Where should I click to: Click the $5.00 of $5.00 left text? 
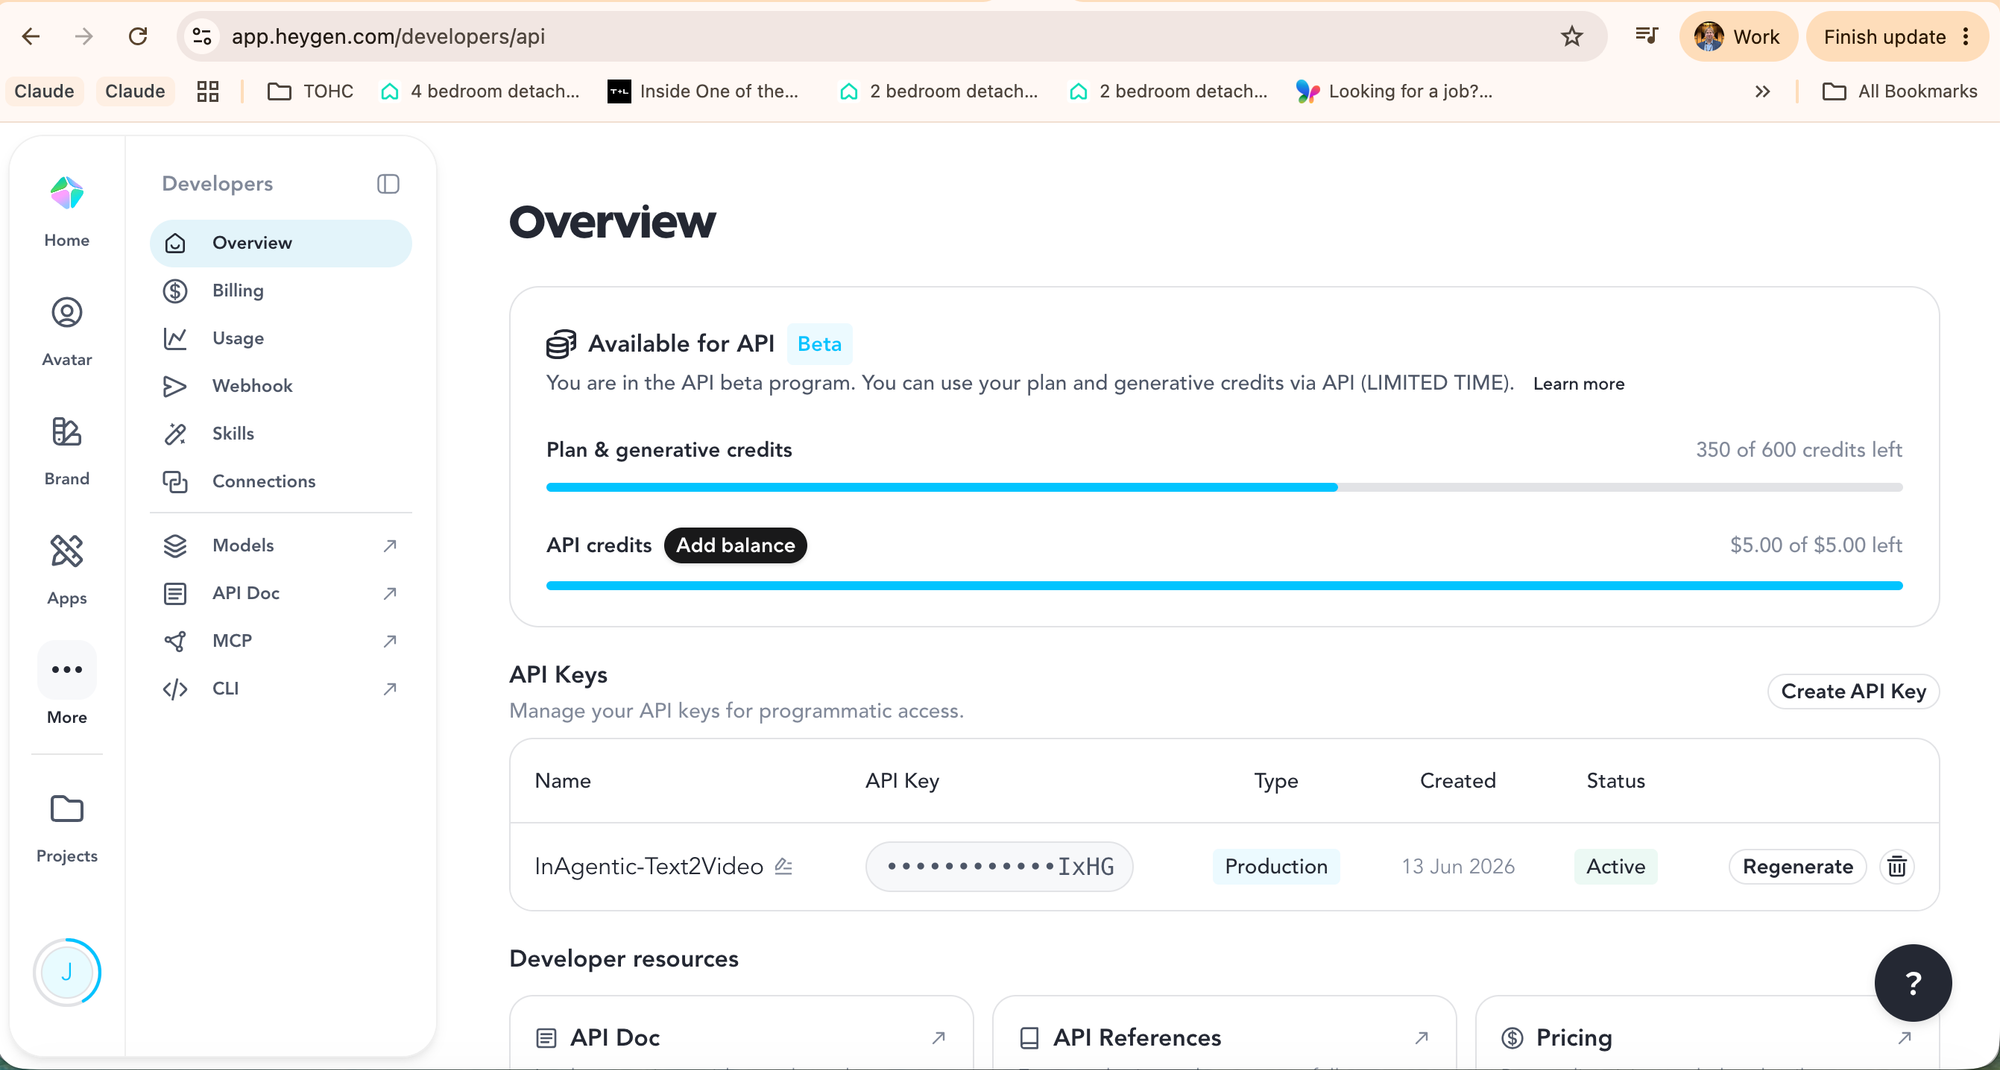[1816, 545]
